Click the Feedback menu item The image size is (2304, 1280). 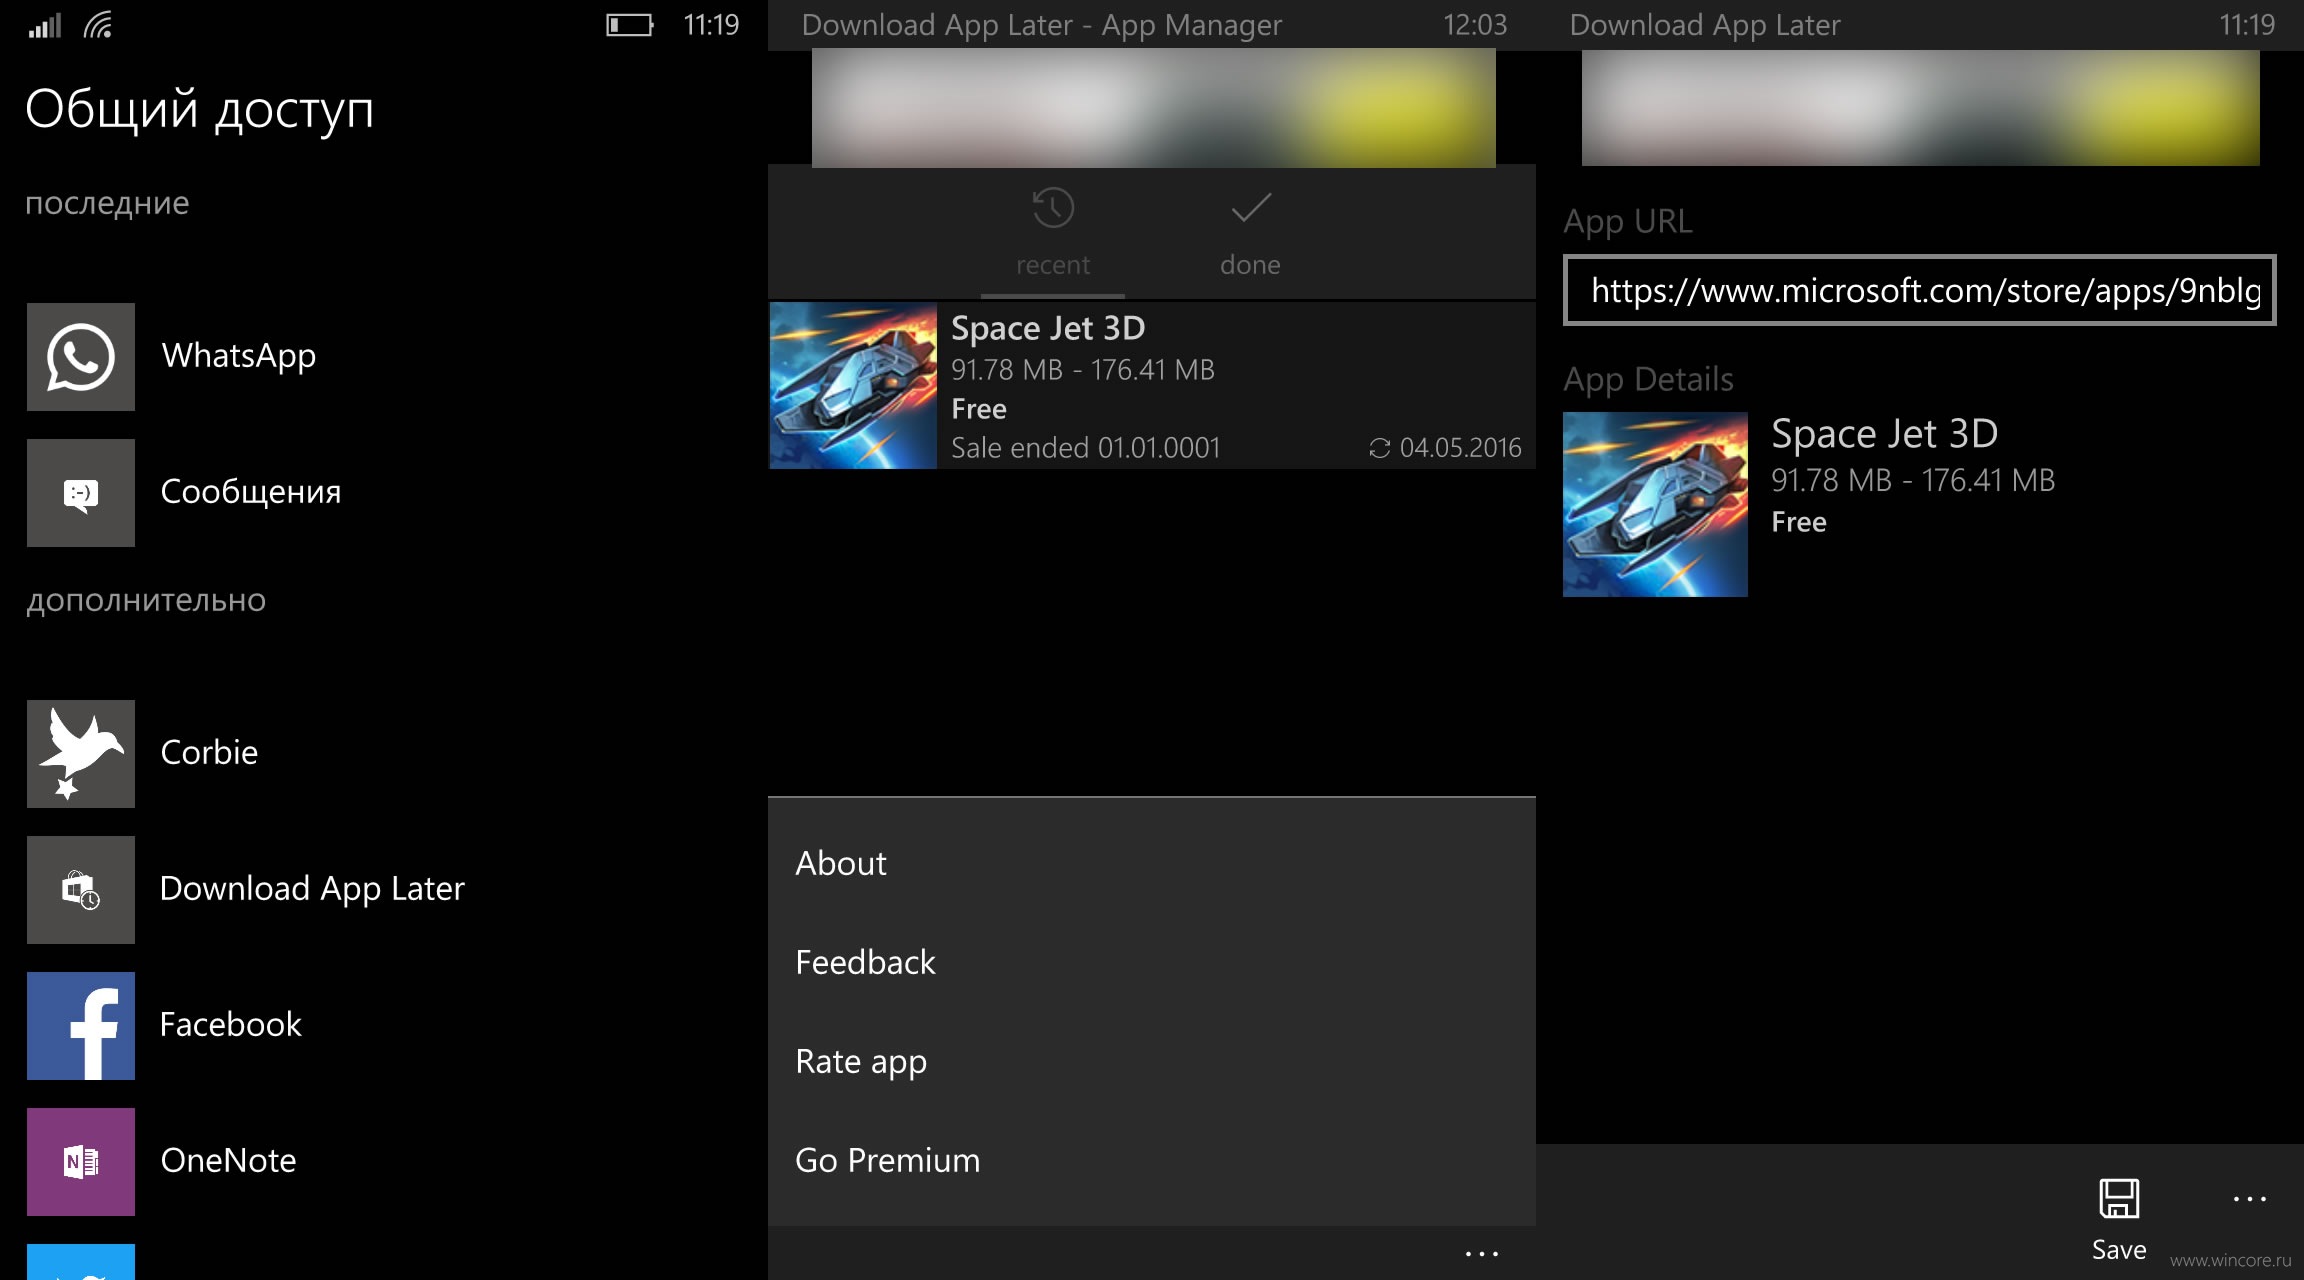coord(864,960)
